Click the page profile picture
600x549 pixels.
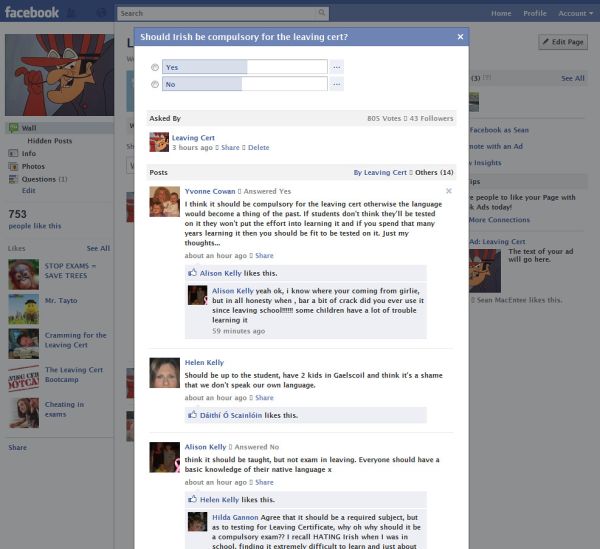coord(59,75)
